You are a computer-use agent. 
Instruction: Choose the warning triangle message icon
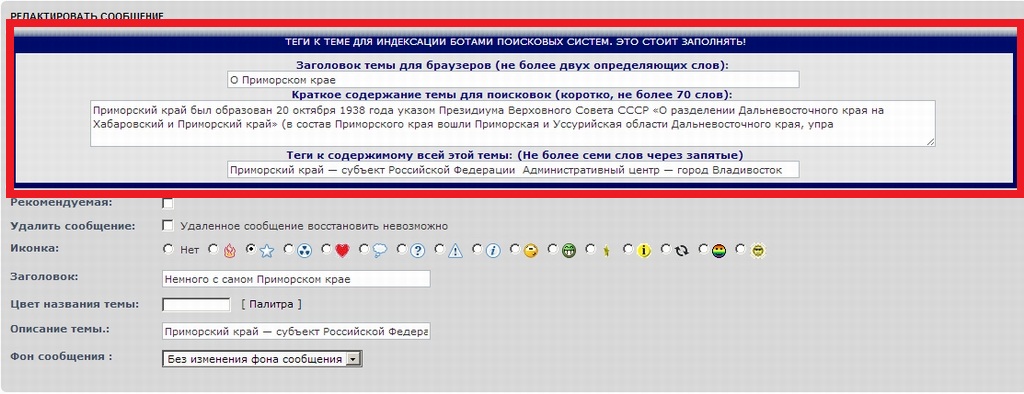[455, 250]
